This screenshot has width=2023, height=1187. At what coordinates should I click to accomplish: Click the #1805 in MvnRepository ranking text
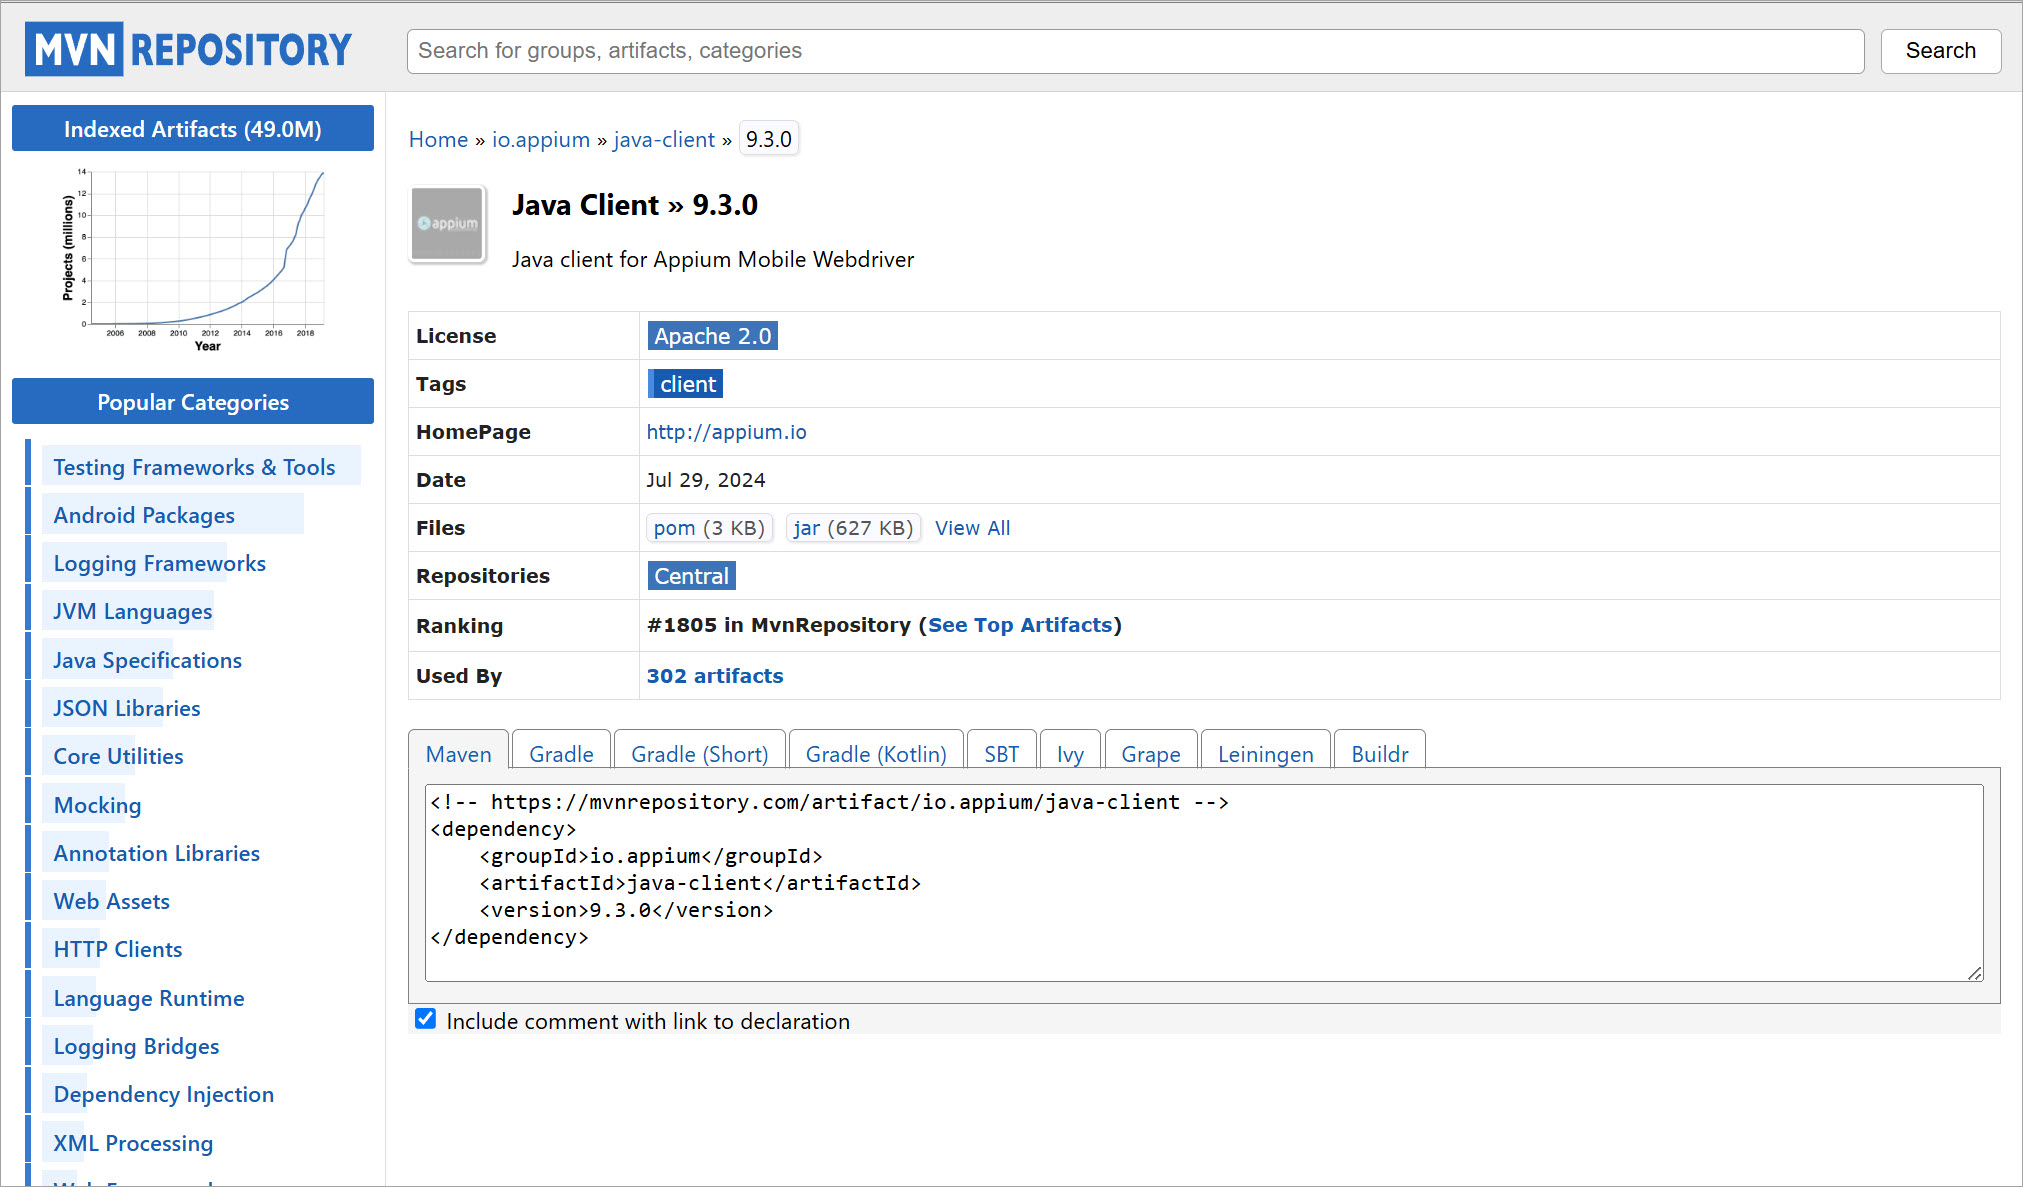point(779,625)
